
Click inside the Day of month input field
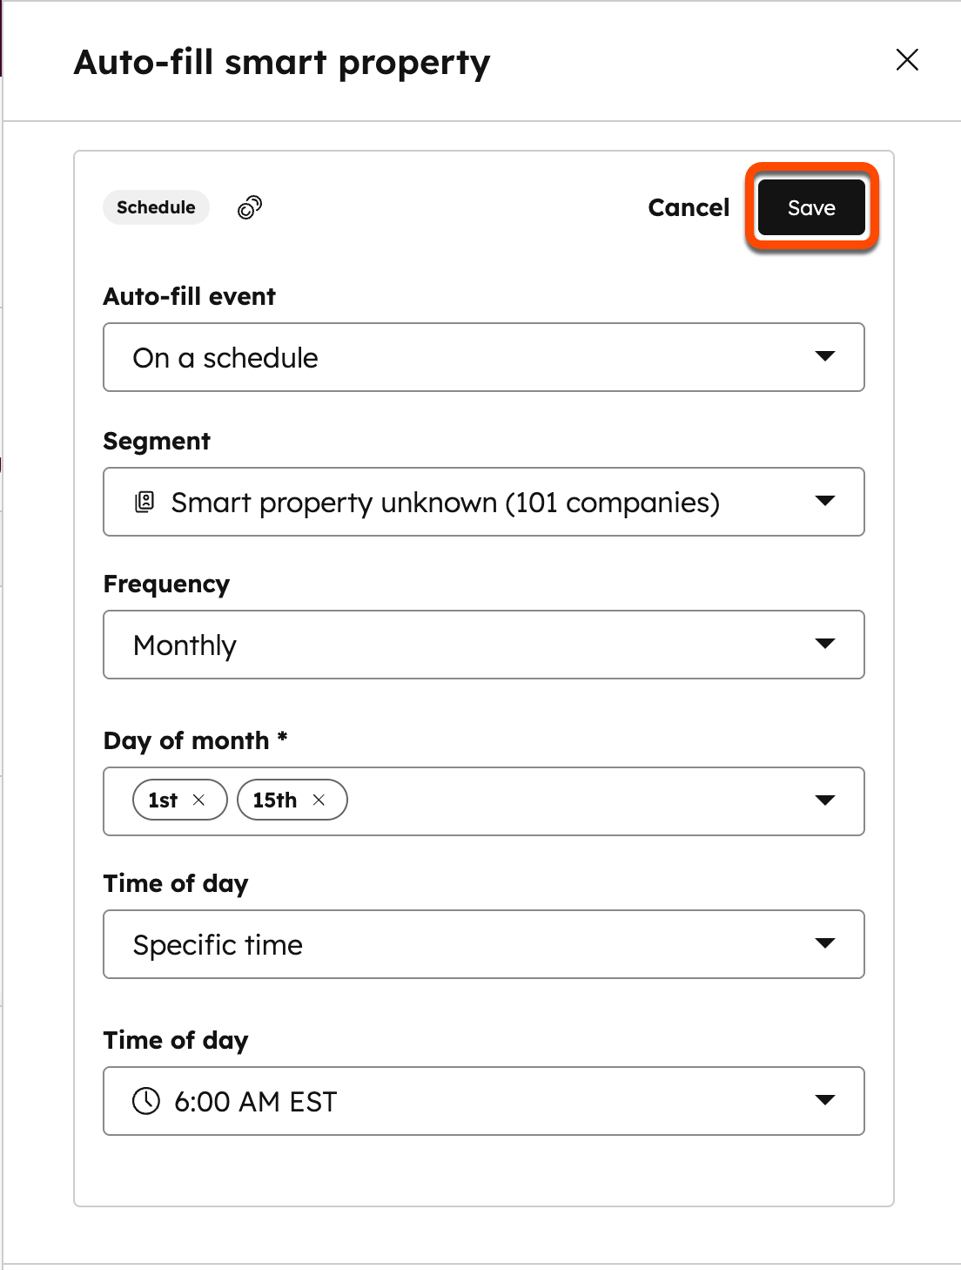click(x=550, y=800)
